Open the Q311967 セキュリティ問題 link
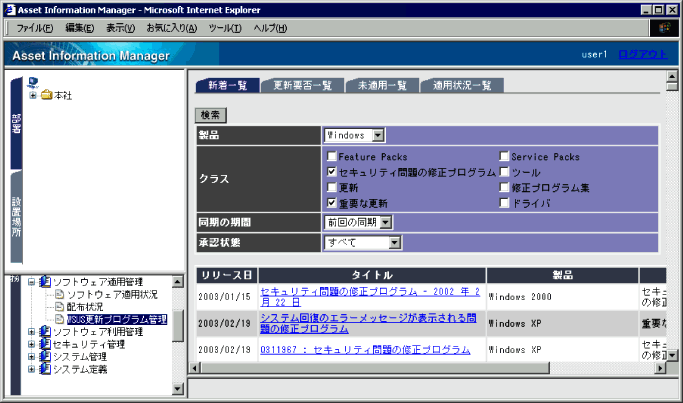Screen dimensions: 683x403 365,350
